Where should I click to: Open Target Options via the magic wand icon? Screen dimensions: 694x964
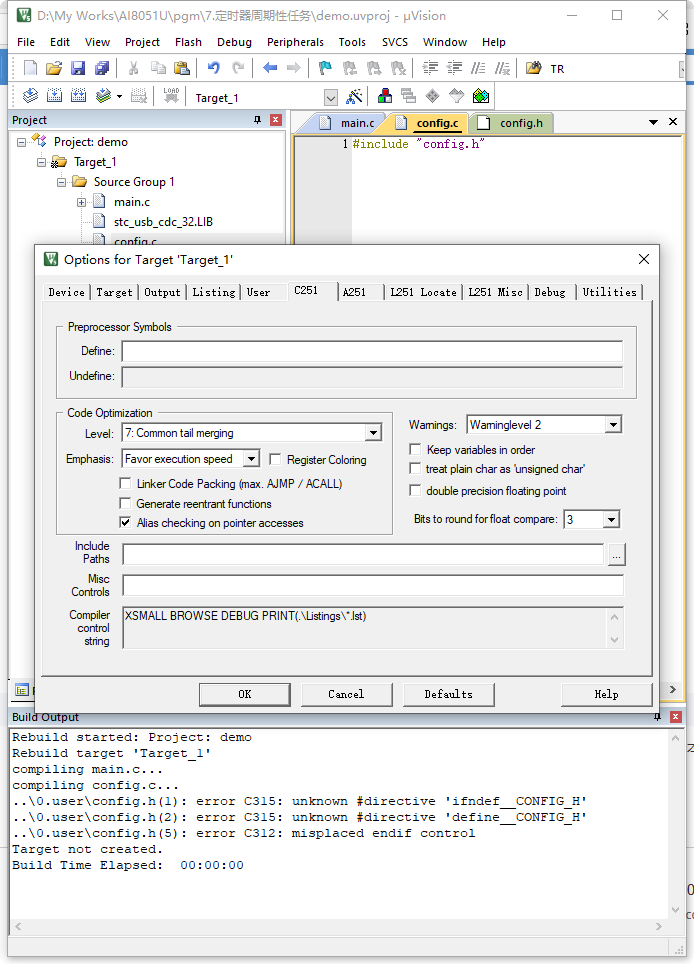click(354, 97)
